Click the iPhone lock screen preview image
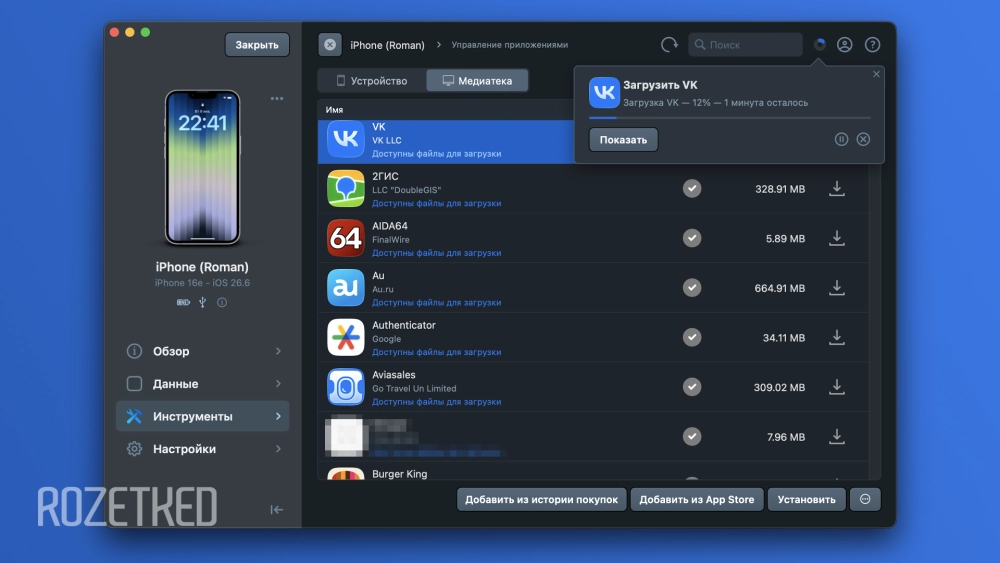1000x563 pixels. pos(202,167)
